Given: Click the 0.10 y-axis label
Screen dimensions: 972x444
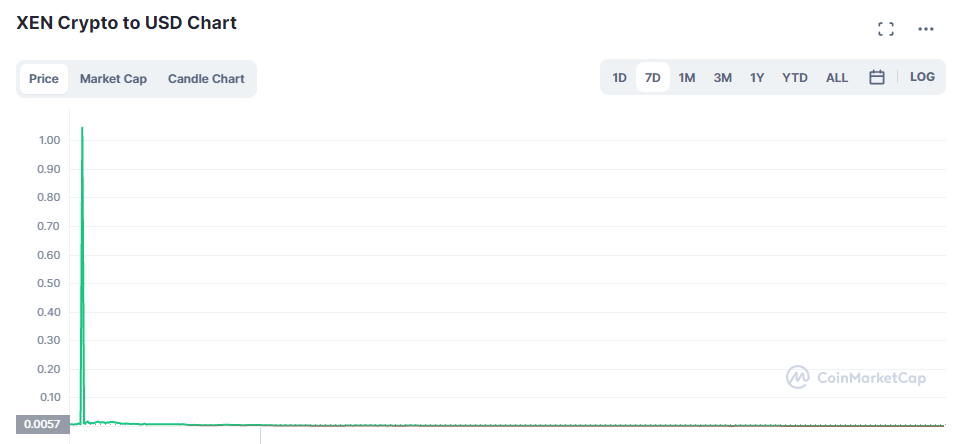Looking at the screenshot, I should point(49,397).
